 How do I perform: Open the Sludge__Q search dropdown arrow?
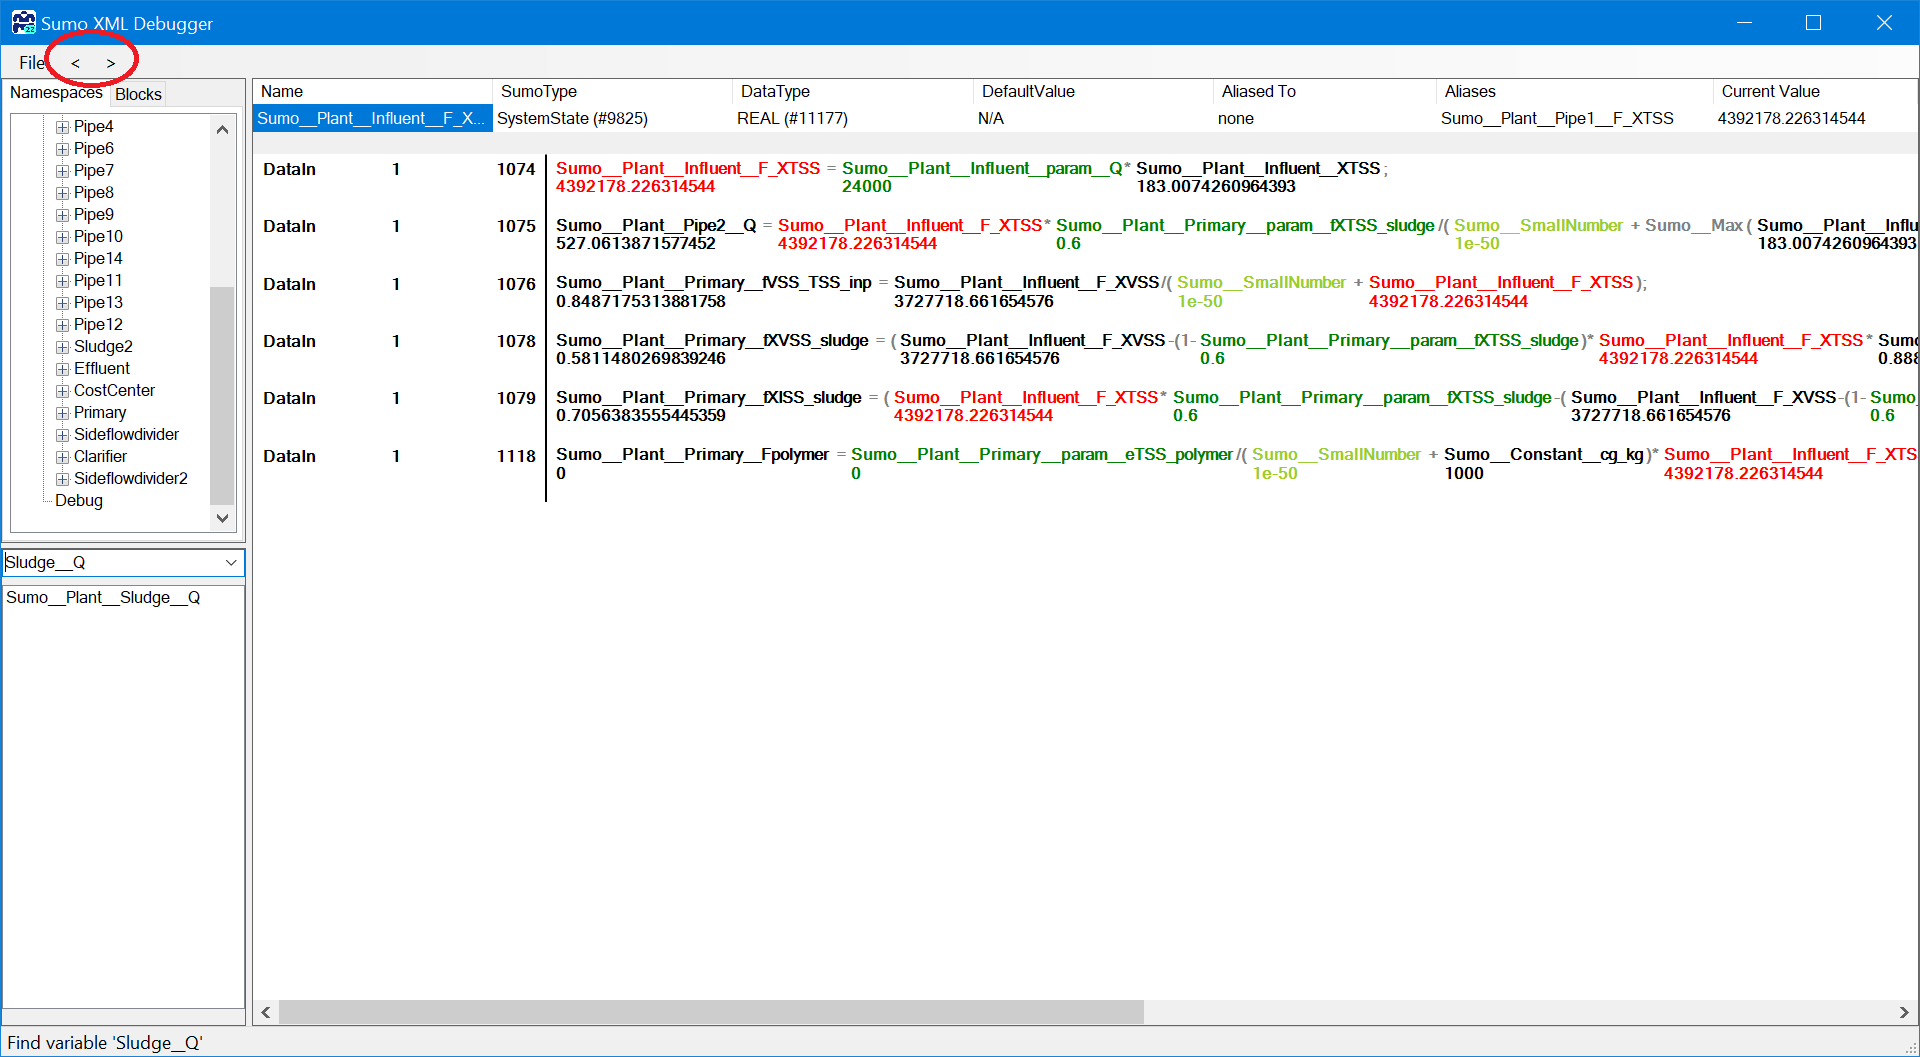[x=231, y=563]
